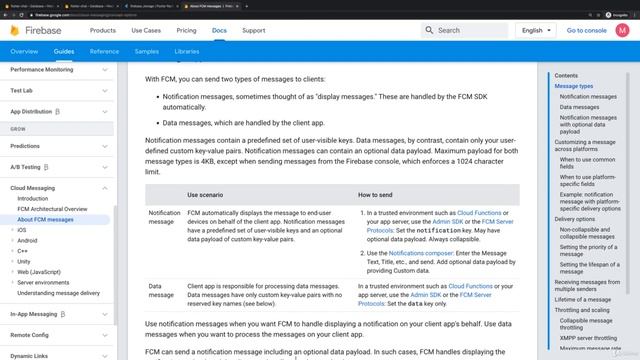Jump to Throttling and scaling in Contents
This screenshot has width=640, height=360.
(582, 310)
